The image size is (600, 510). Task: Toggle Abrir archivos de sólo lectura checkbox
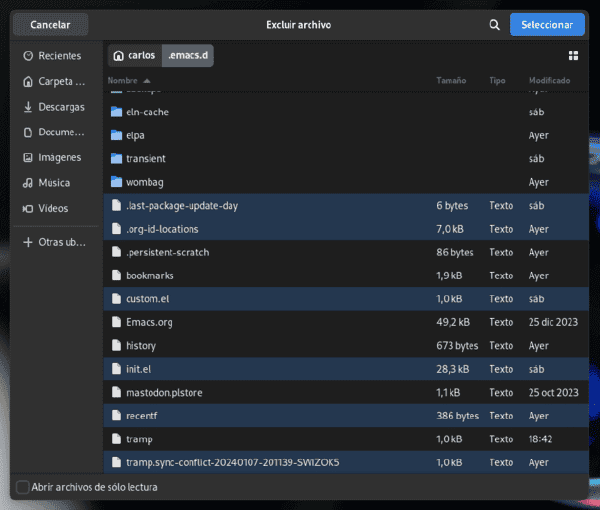[x=23, y=487]
